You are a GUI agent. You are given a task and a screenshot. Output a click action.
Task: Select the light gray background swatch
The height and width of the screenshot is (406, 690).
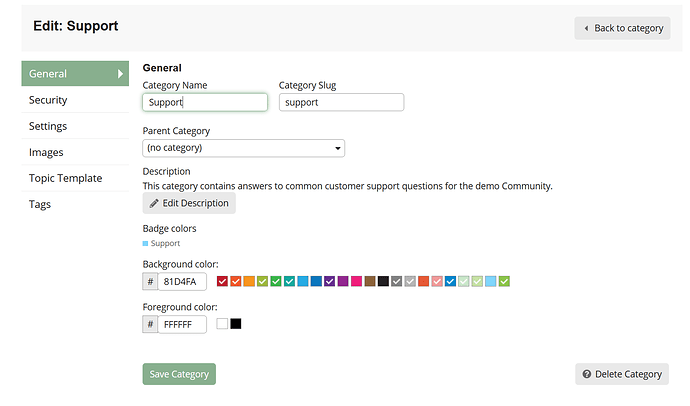click(410, 281)
